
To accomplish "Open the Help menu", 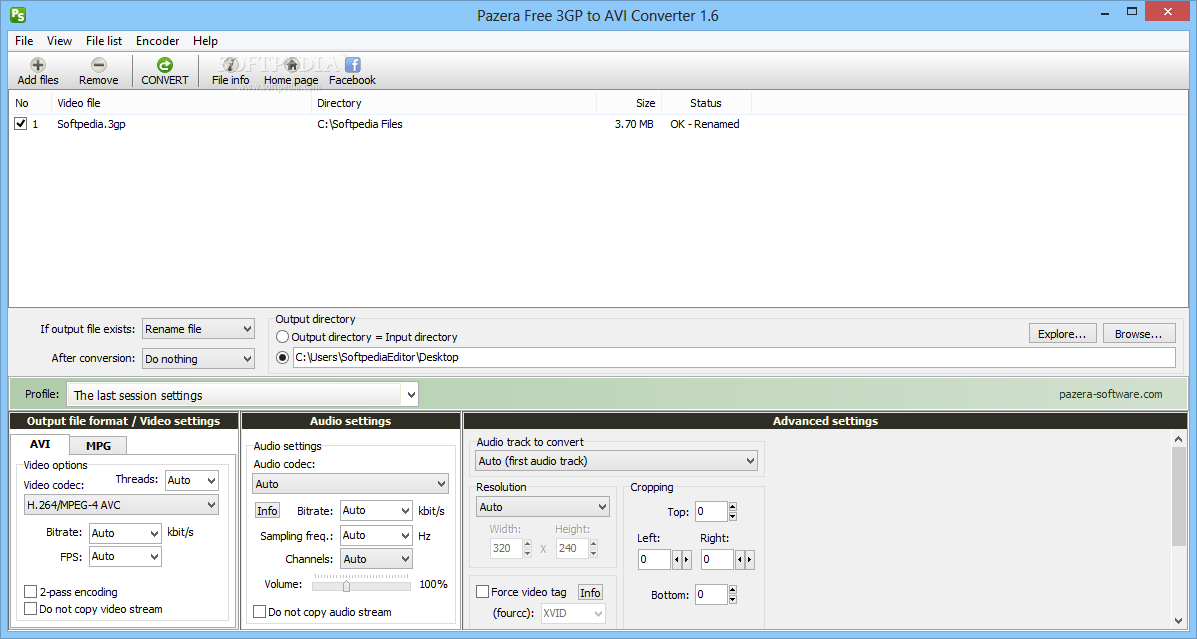I will [x=205, y=40].
